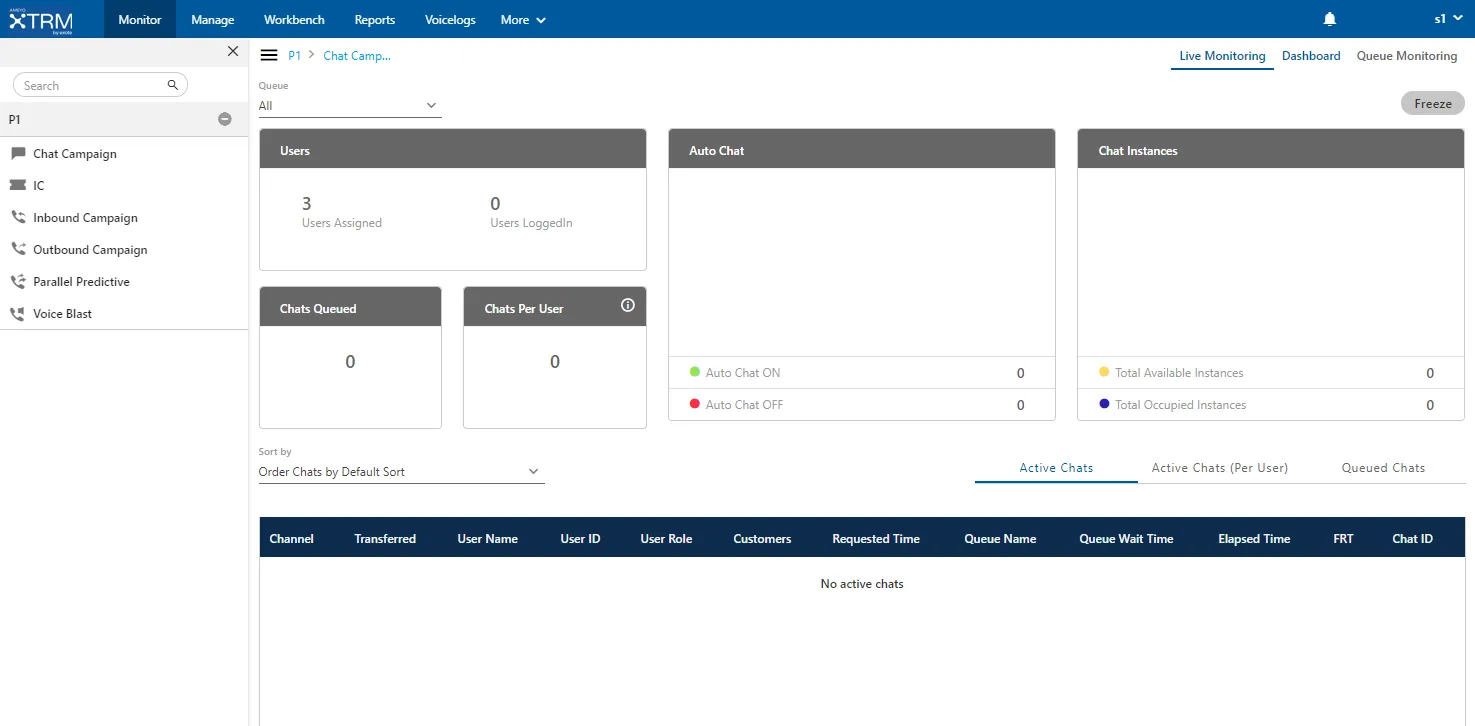Click the search magnifier icon
This screenshot has width=1475, height=726.
pos(173,85)
